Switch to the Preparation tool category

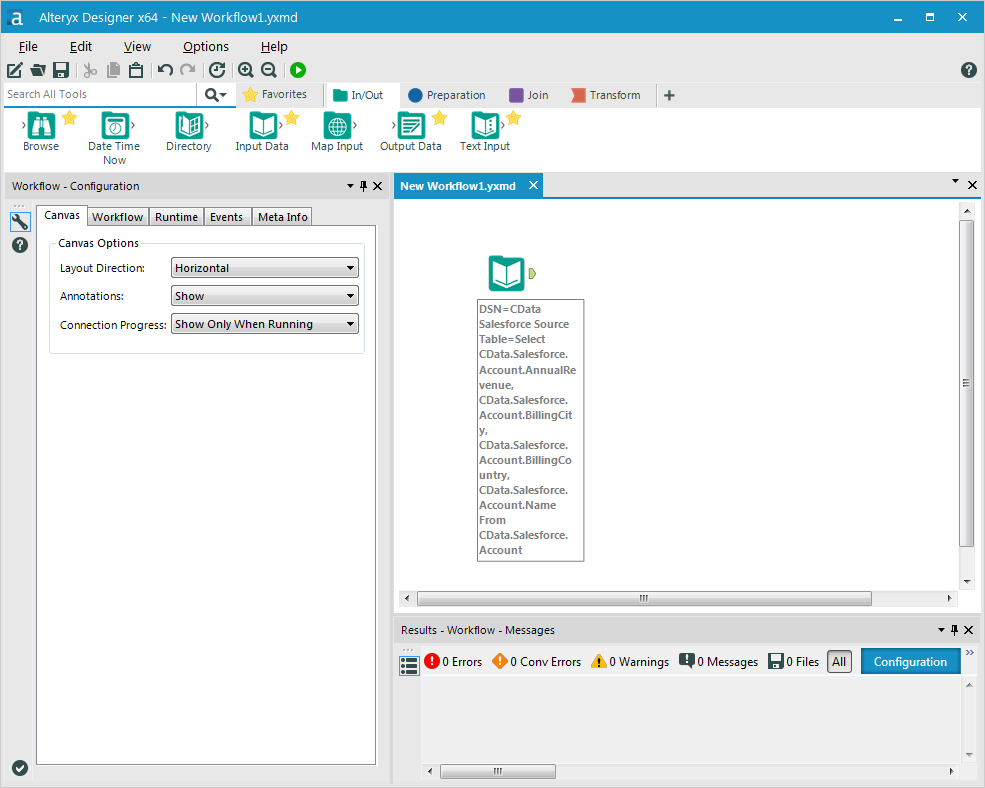447,95
